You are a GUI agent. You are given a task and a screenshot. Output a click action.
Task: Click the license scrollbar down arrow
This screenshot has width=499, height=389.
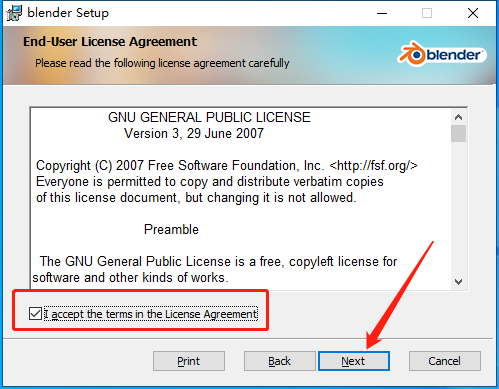(x=459, y=282)
